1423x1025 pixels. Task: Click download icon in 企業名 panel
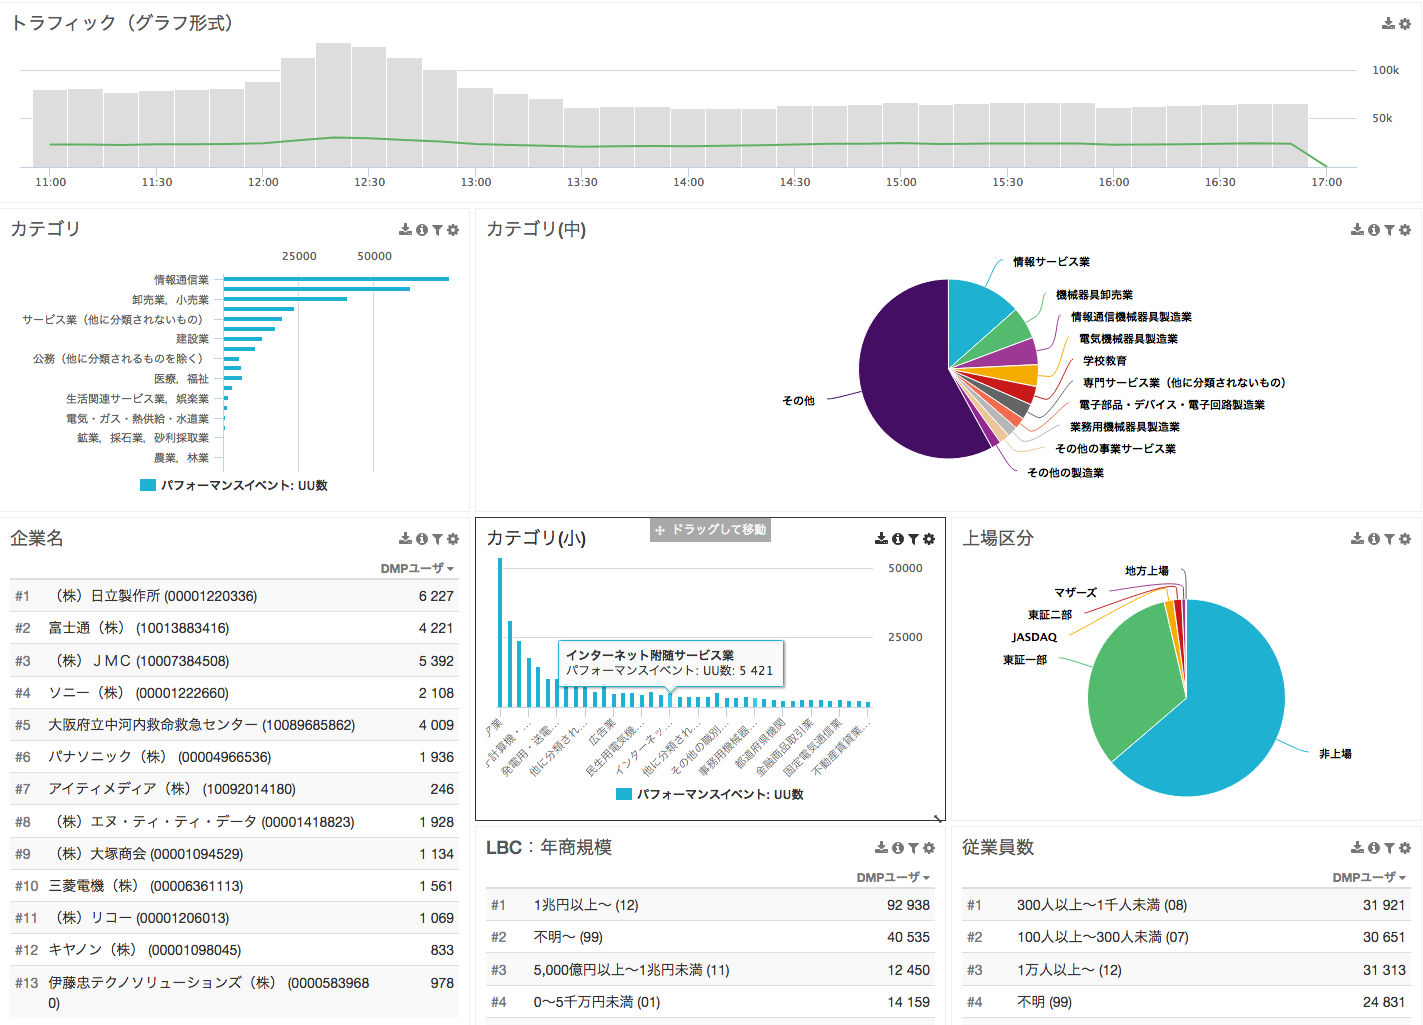[405, 539]
